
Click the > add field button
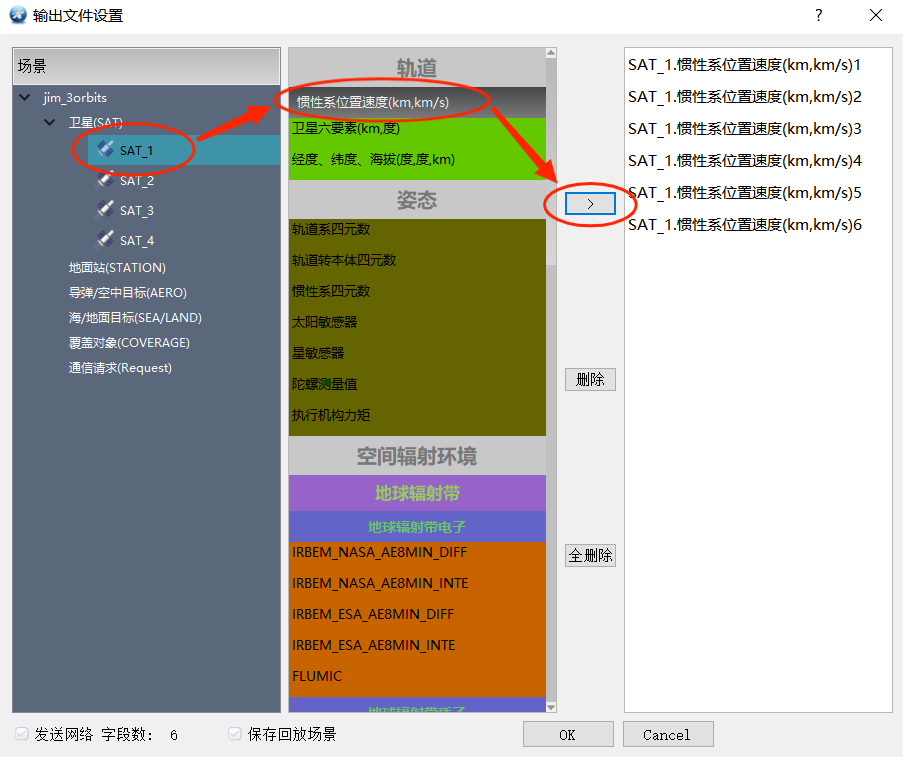(590, 203)
